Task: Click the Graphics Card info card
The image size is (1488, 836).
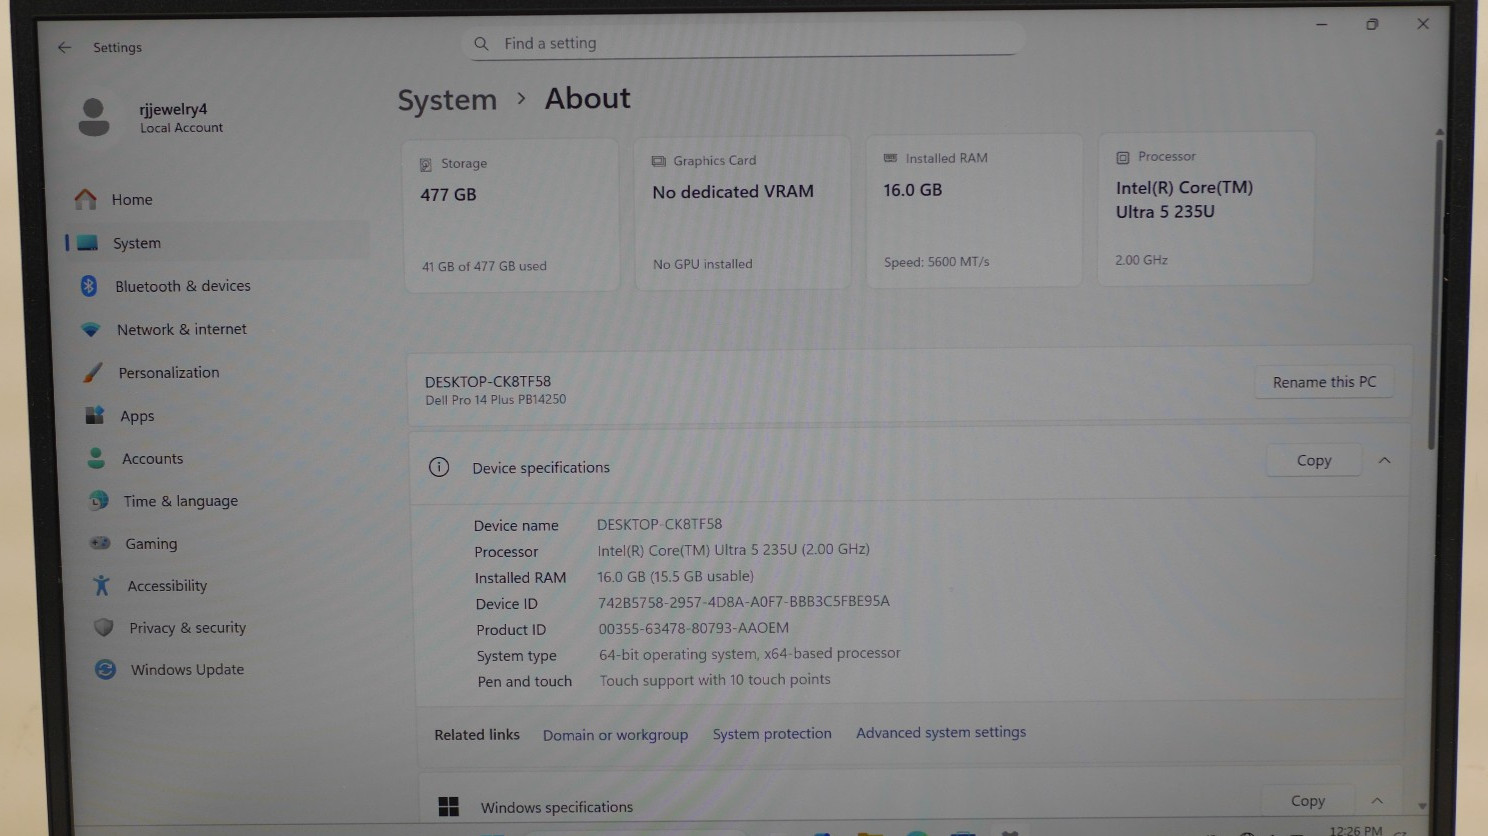Action: click(x=742, y=213)
